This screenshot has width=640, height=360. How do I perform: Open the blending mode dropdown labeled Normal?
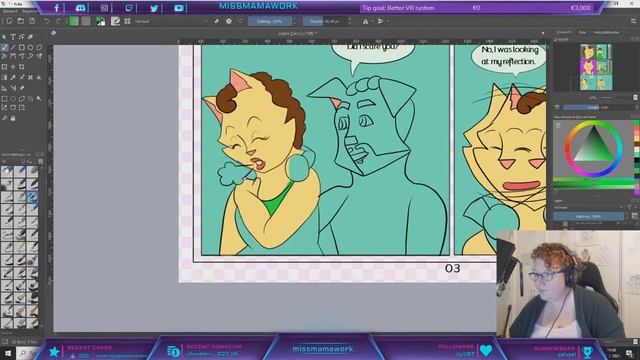point(171,21)
